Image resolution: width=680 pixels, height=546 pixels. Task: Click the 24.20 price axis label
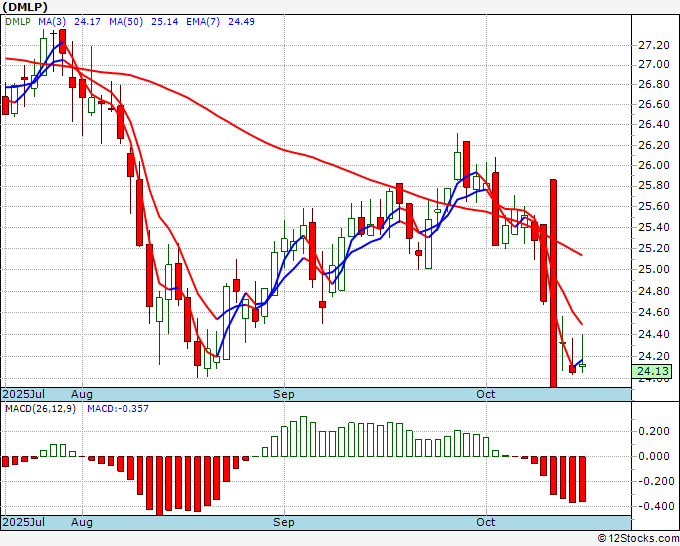point(654,356)
